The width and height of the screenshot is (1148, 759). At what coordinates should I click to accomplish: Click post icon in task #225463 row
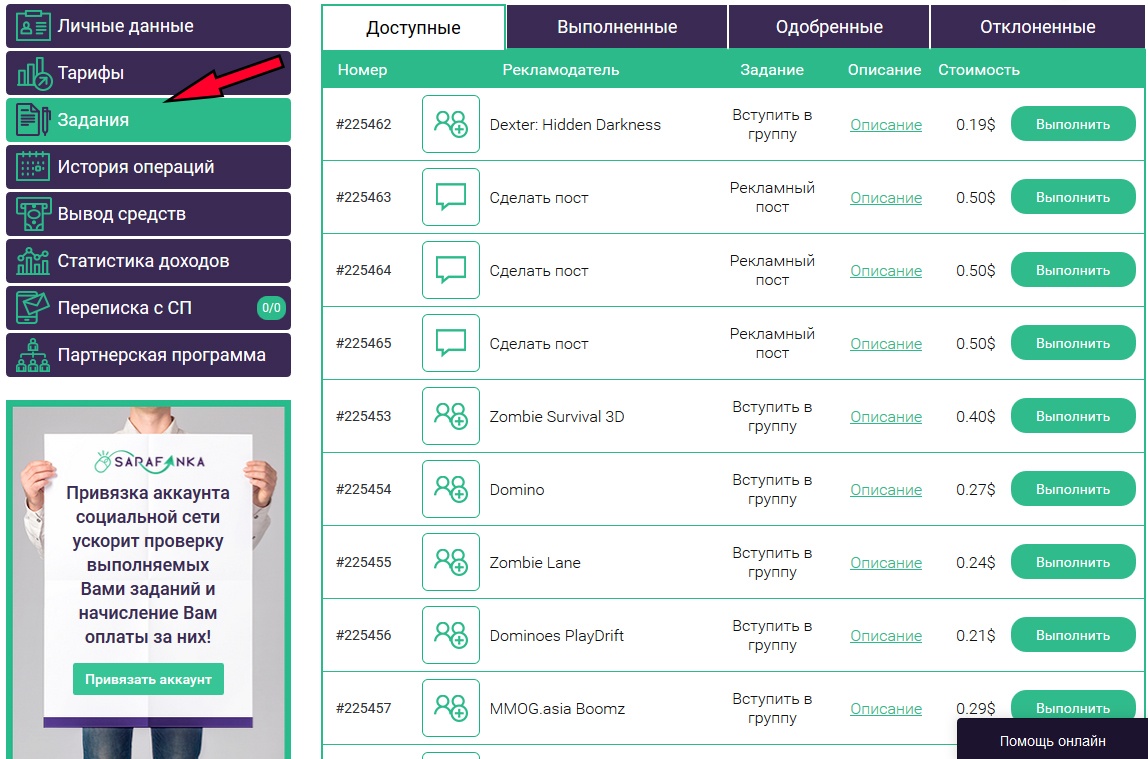(451, 197)
